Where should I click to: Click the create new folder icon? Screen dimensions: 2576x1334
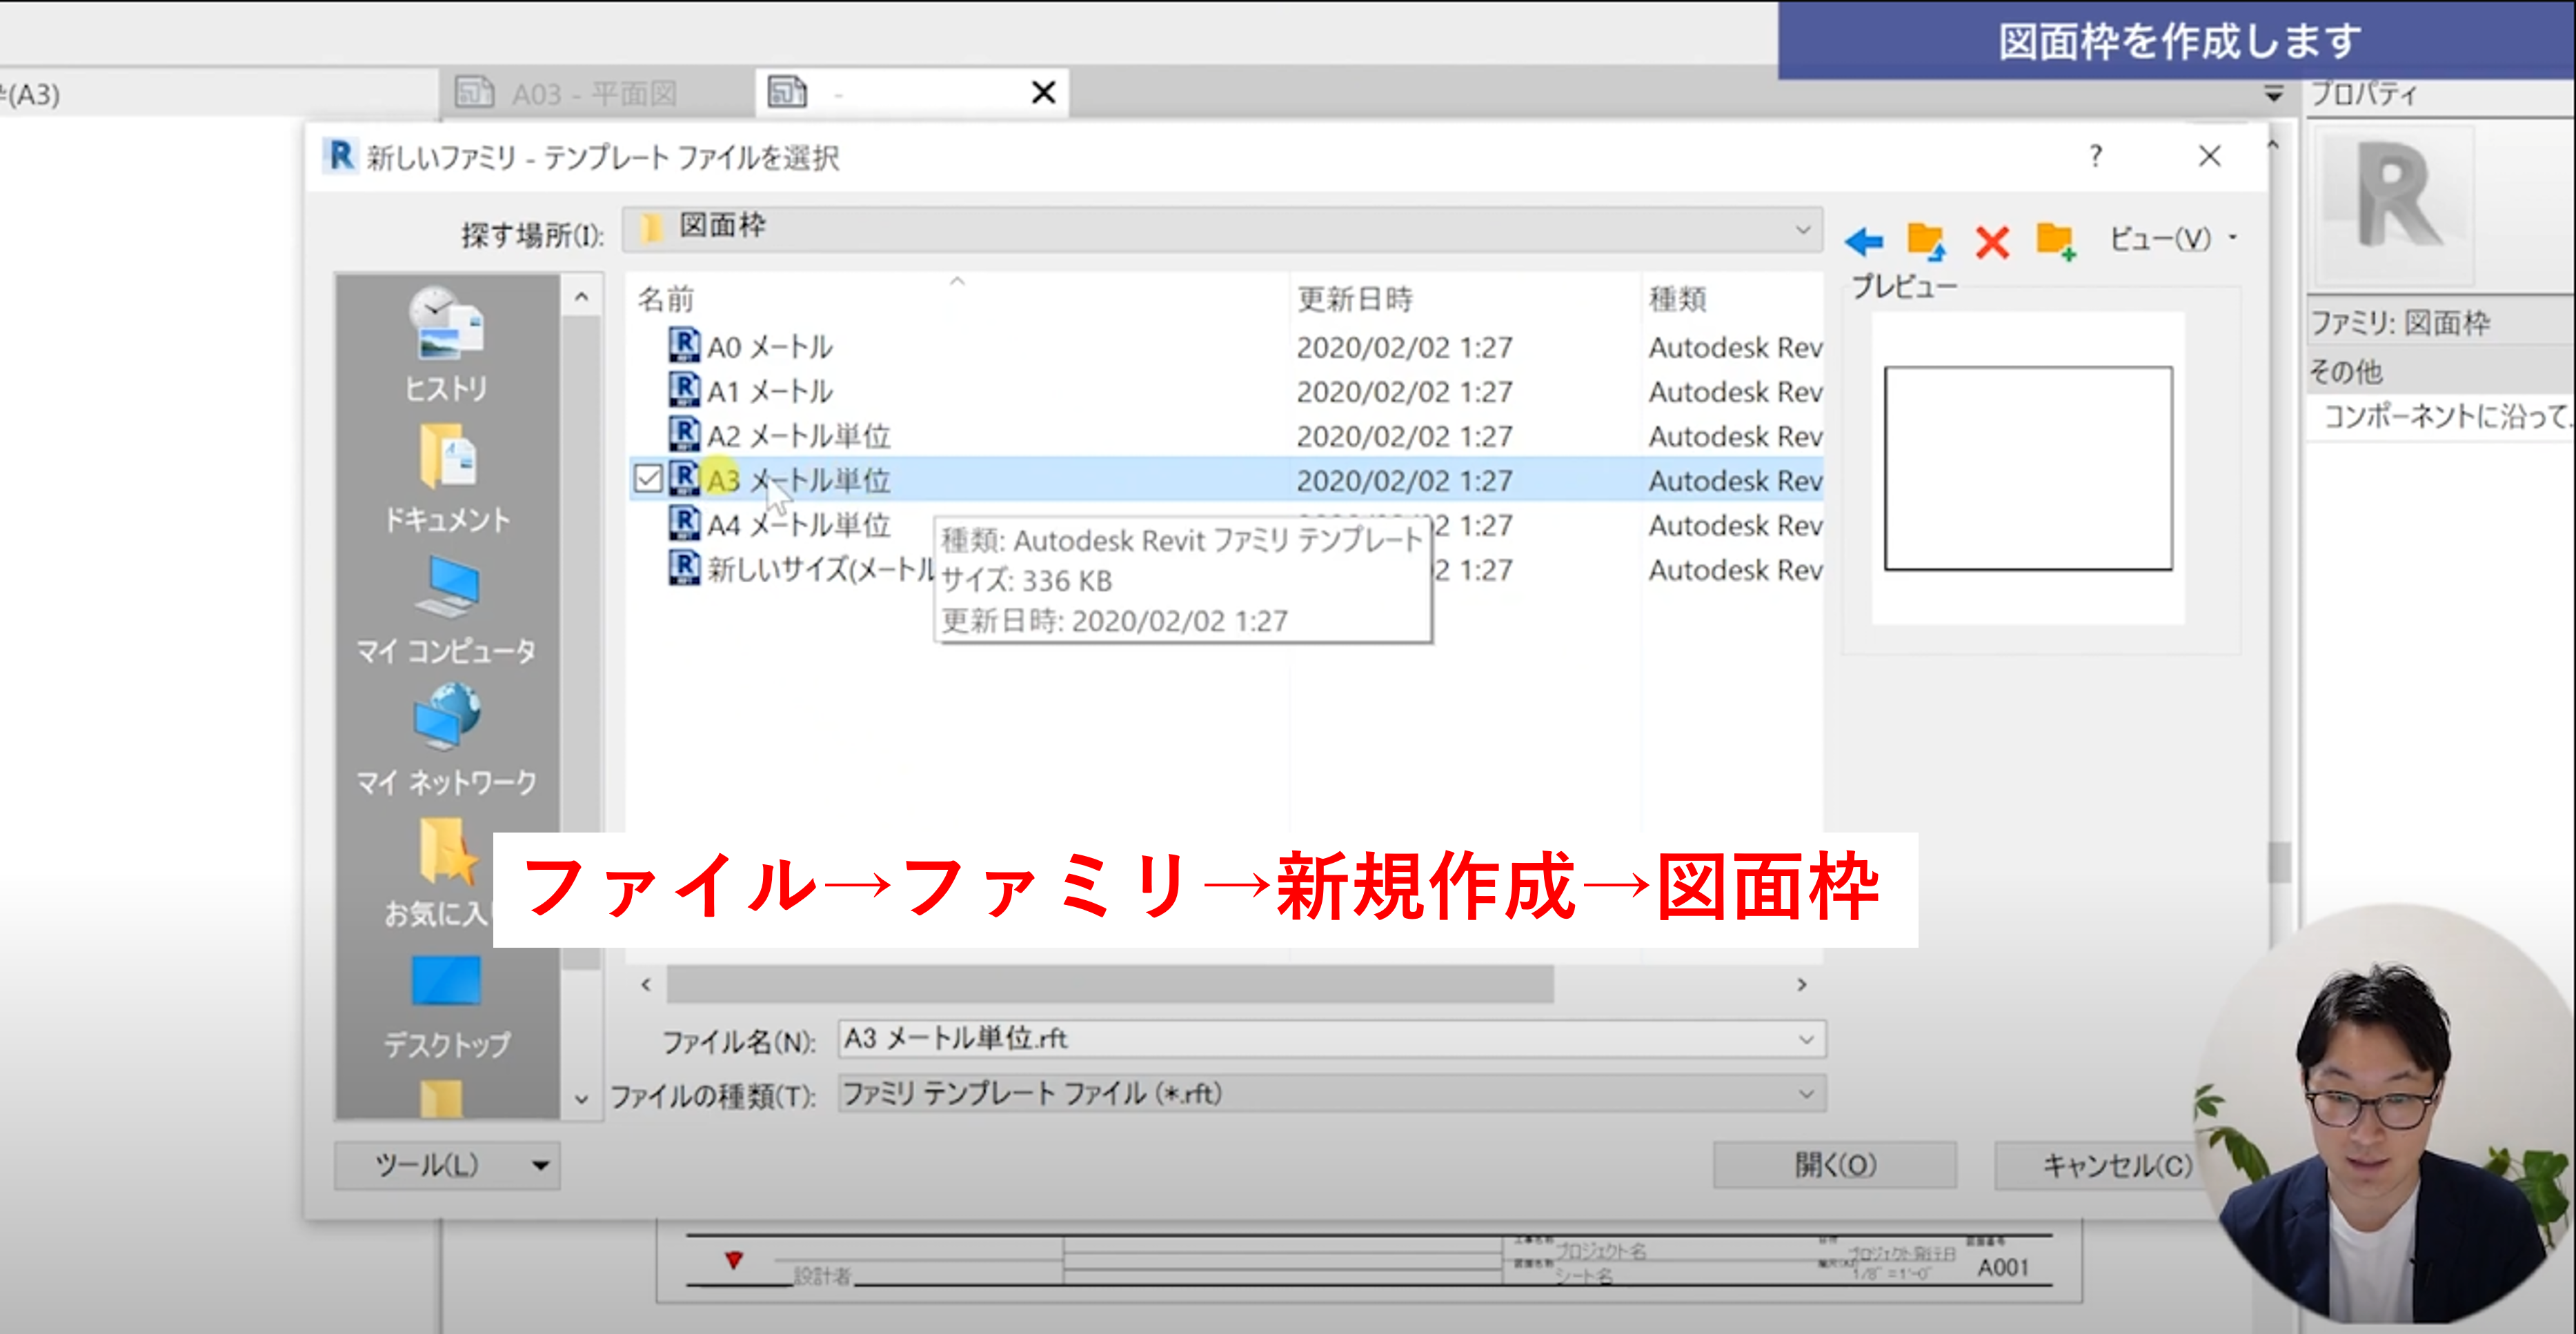pyautogui.click(x=2056, y=241)
